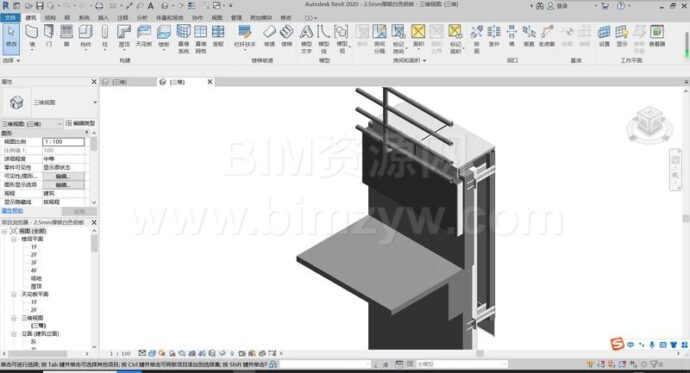Expand the 选择 dropdown under Modify
690x373 pixels.
tap(11, 60)
